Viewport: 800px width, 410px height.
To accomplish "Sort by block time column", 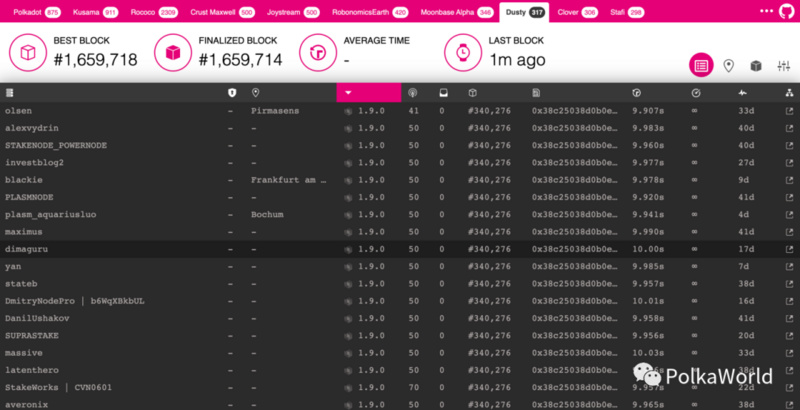I will (x=636, y=93).
